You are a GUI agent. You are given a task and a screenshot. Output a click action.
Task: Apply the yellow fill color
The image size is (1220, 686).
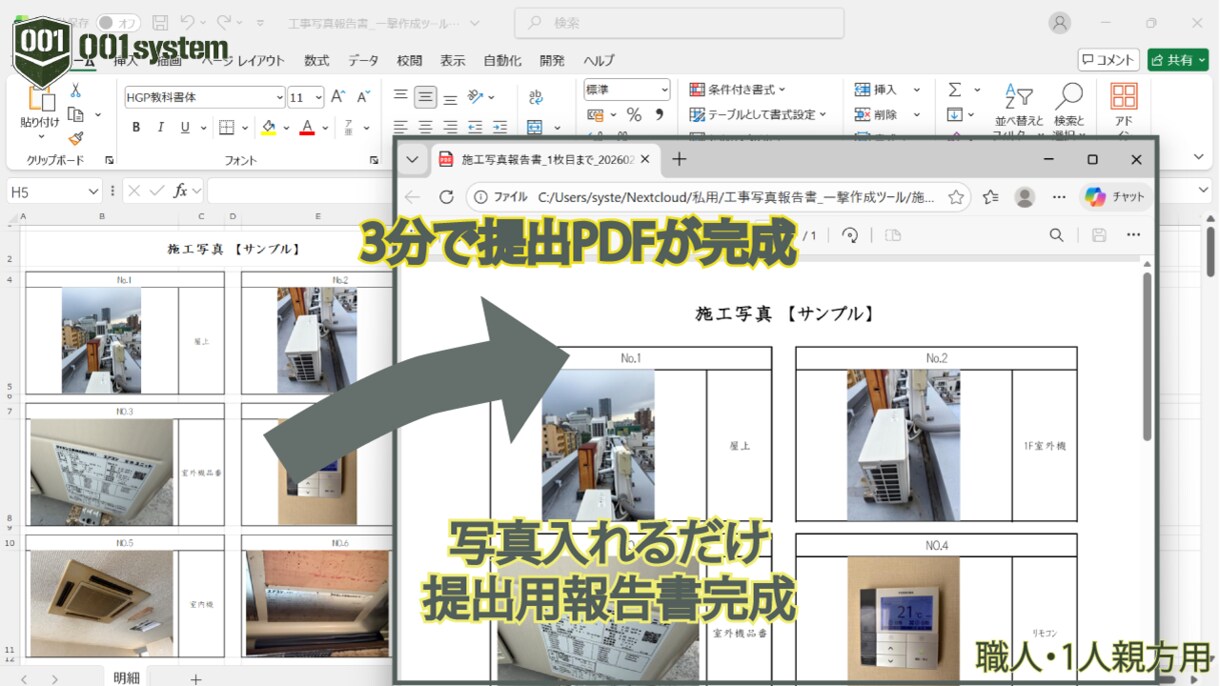tap(268, 127)
